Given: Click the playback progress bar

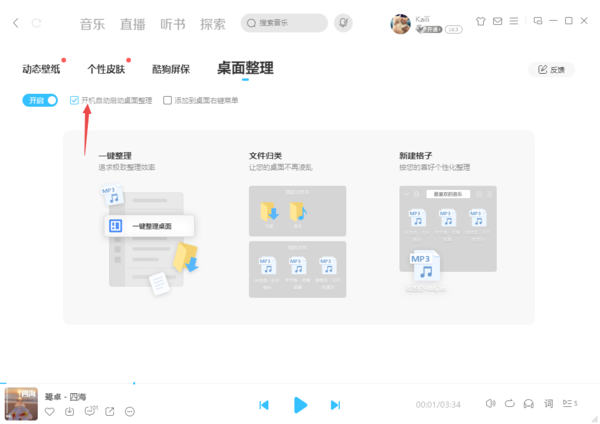Looking at the screenshot, I should click(x=300, y=383).
